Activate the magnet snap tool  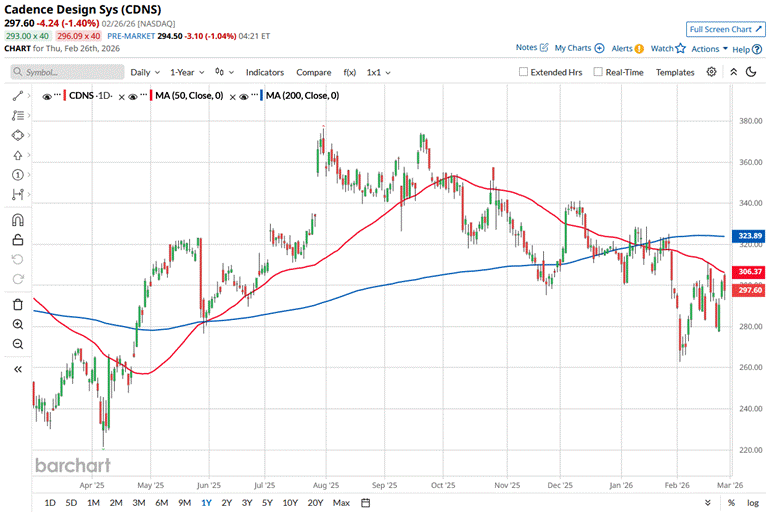(18, 220)
